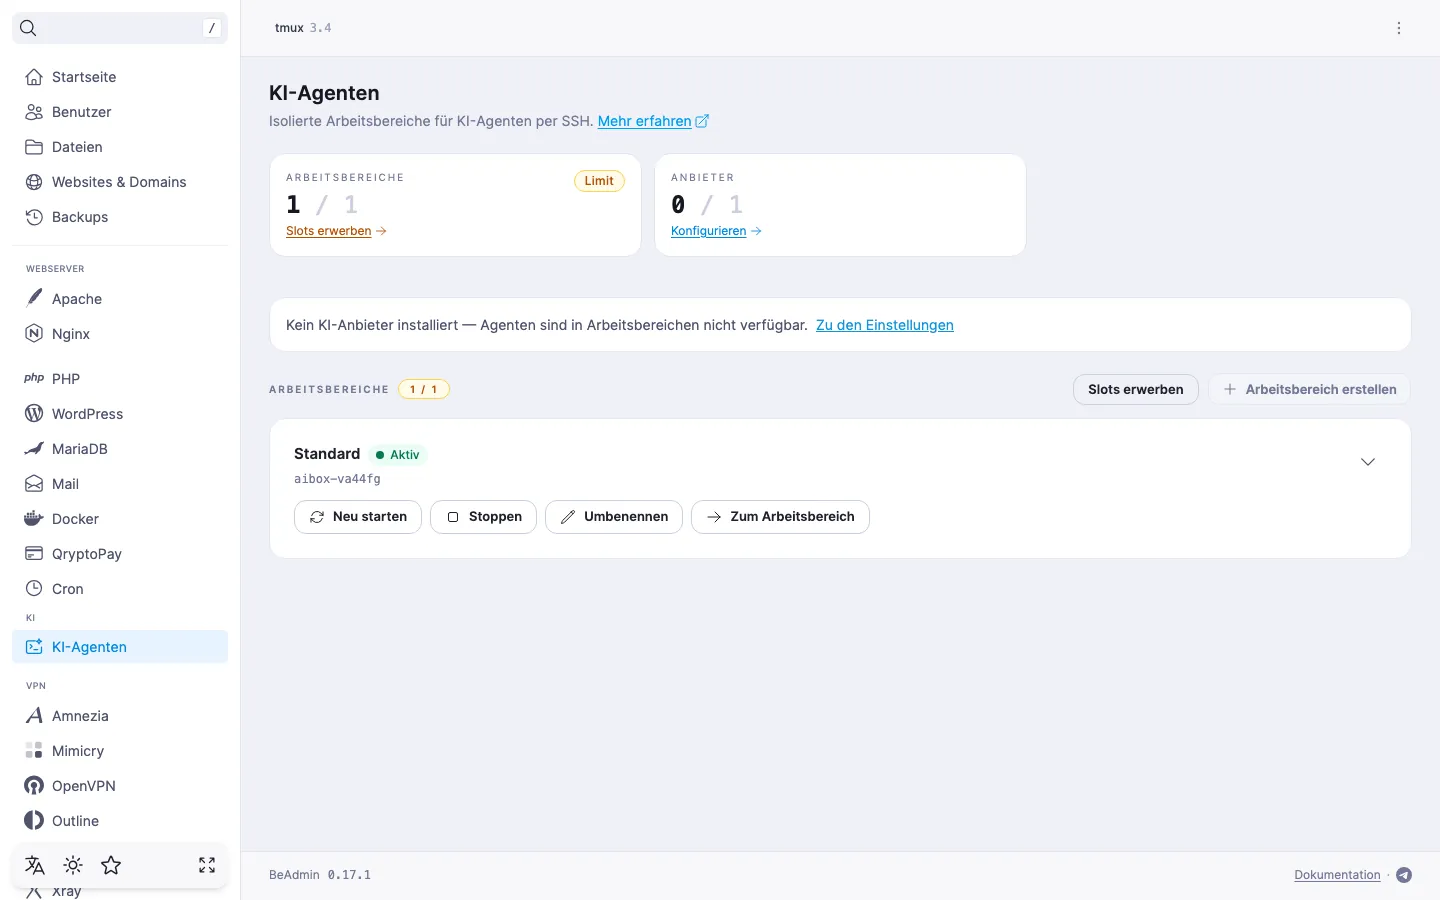Click the workspace ID aibox-va44fg
1440x900 pixels.
click(x=337, y=479)
